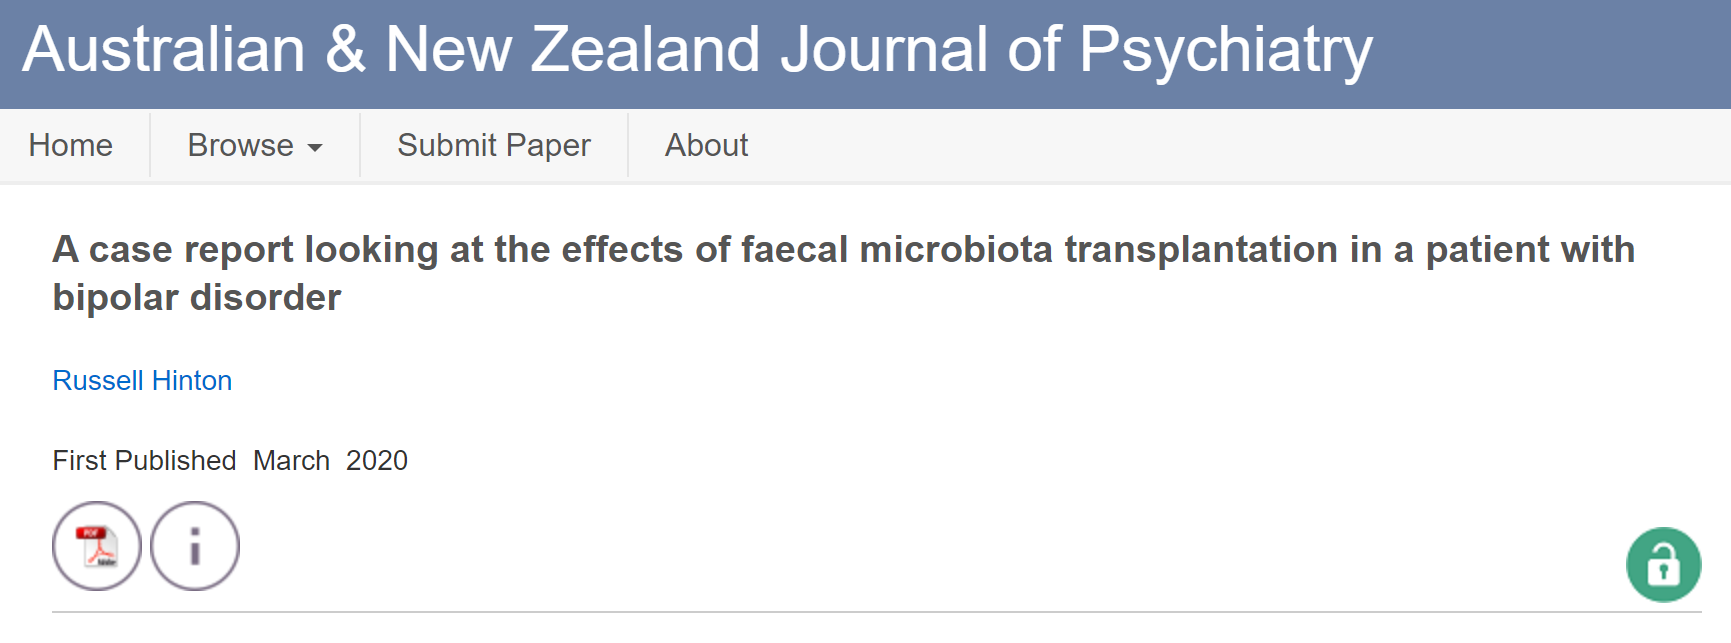Click the publication year 2020

coord(377,460)
